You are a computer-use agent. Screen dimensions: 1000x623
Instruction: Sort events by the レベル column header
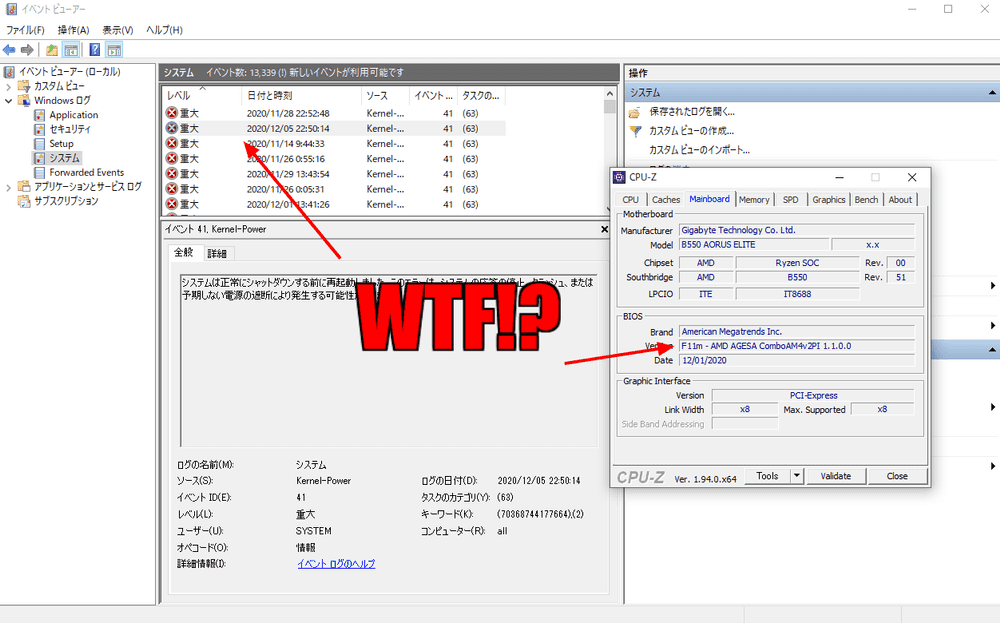[202, 95]
